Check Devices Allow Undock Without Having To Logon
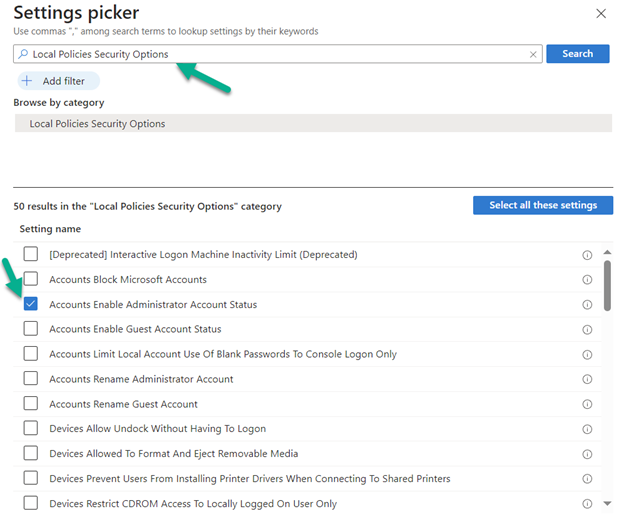Image resolution: width=624 pixels, height=529 pixels. (31, 428)
